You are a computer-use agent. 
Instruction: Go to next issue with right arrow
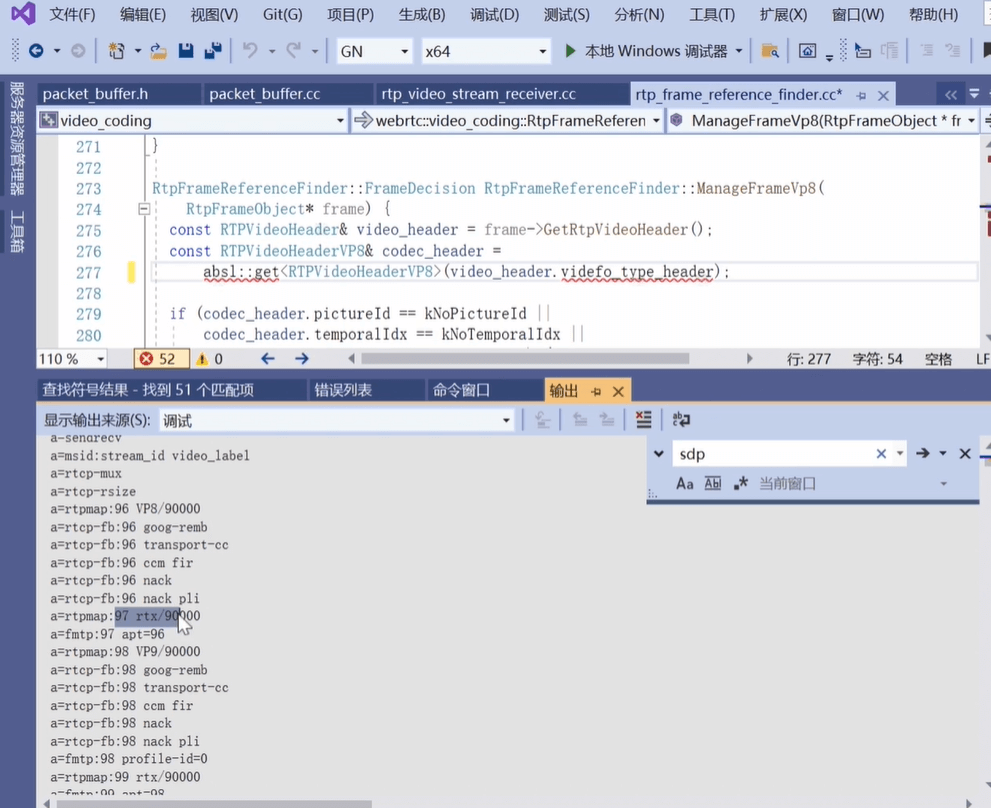click(302, 359)
